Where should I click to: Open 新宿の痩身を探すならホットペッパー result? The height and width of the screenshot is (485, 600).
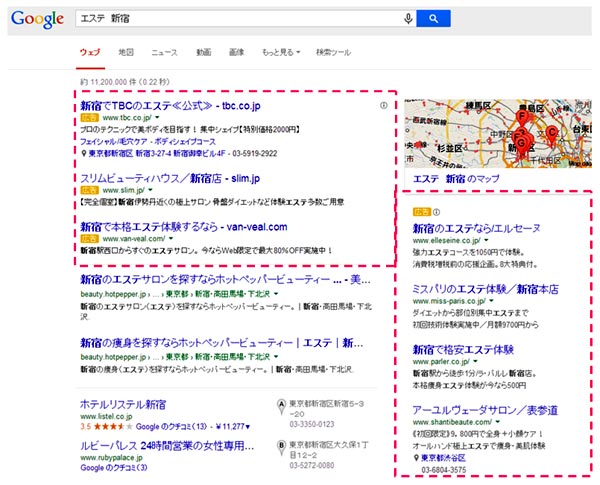click(222, 343)
